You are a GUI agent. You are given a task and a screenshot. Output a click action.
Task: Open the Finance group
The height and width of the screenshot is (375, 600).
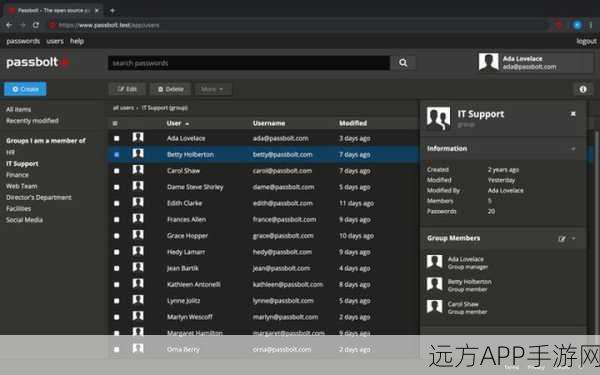(17, 175)
